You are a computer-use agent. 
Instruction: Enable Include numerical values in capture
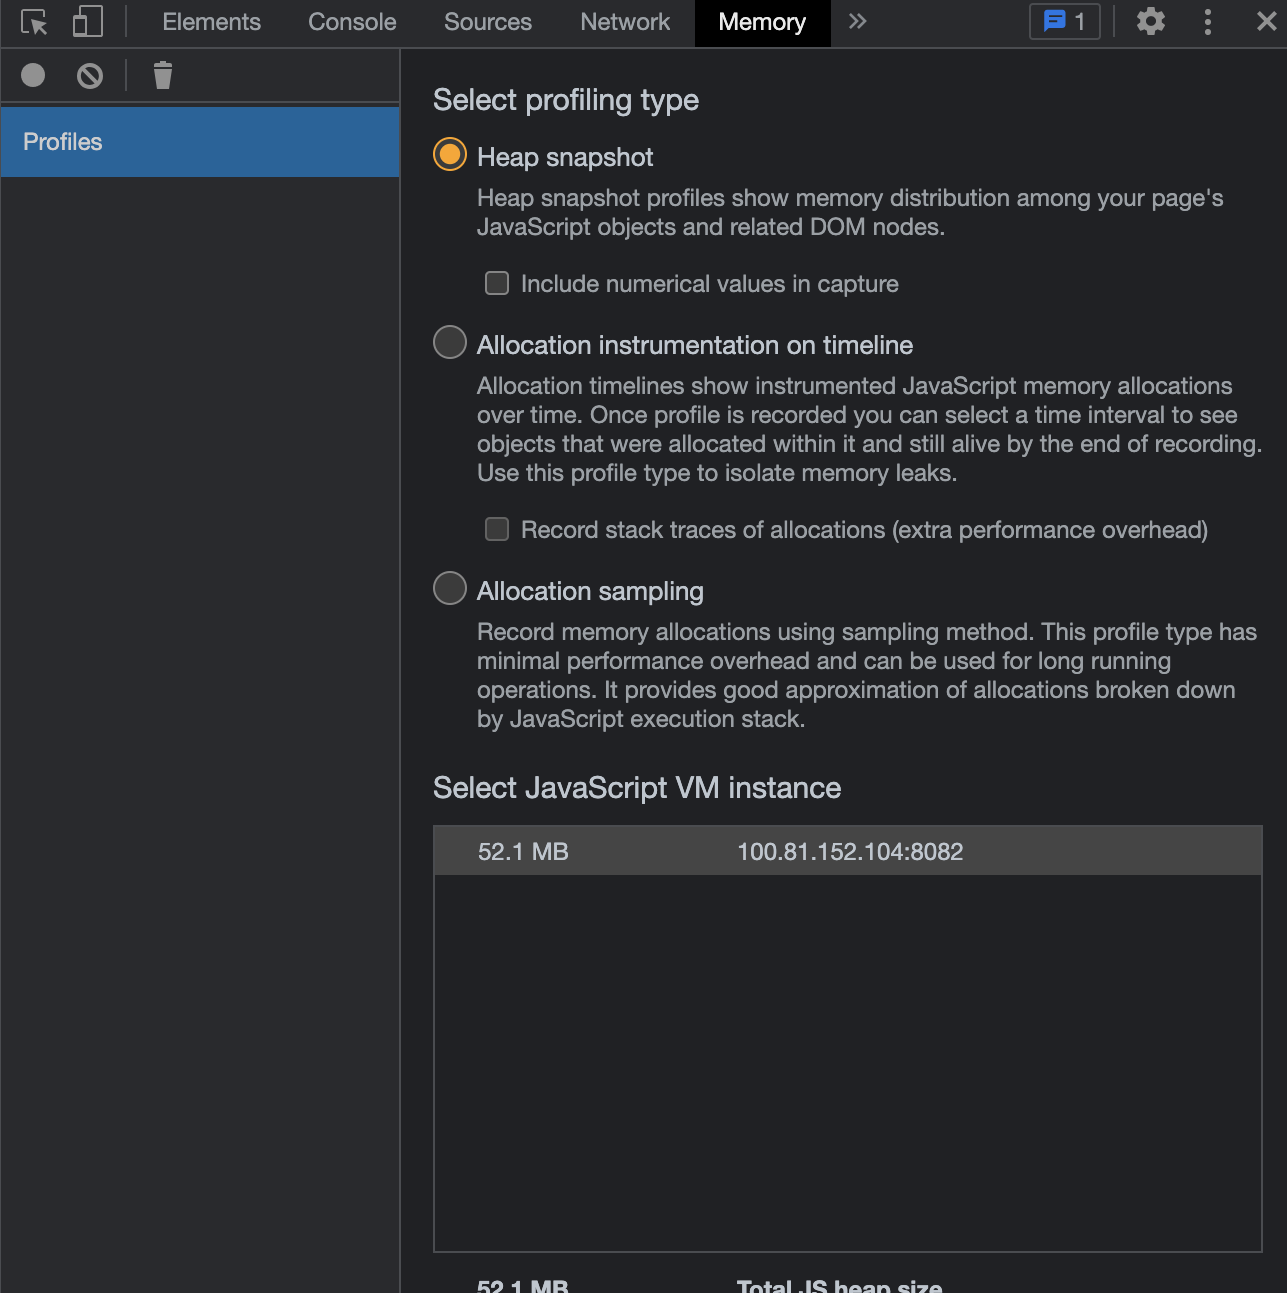(497, 284)
